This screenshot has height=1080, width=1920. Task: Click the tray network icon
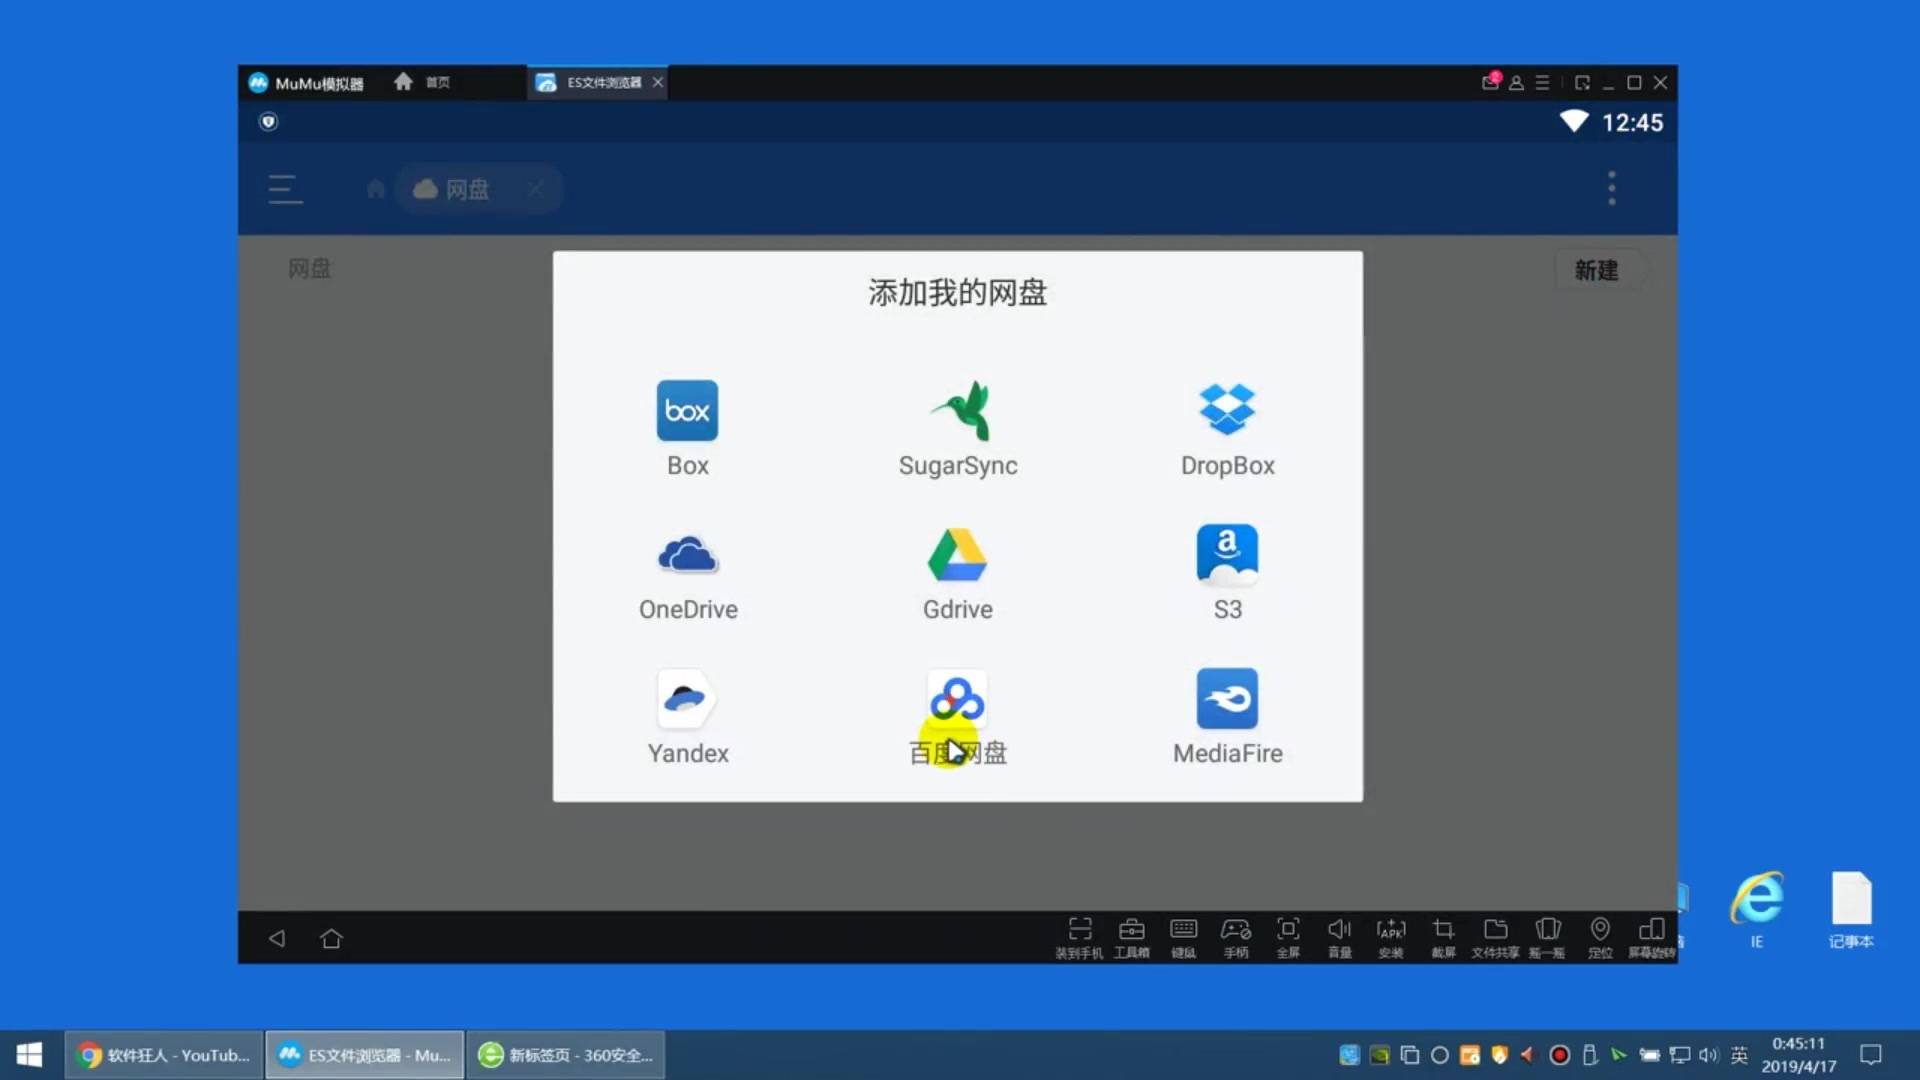click(x=1680, y=1055)
